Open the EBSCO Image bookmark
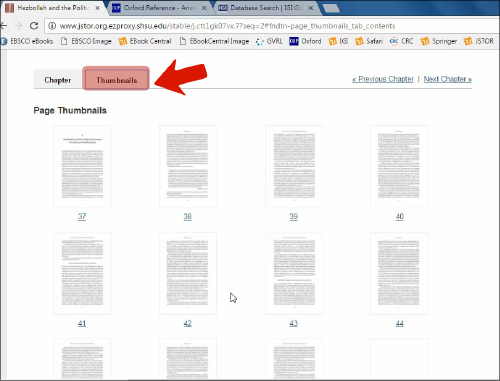 (x=87, y=41)
